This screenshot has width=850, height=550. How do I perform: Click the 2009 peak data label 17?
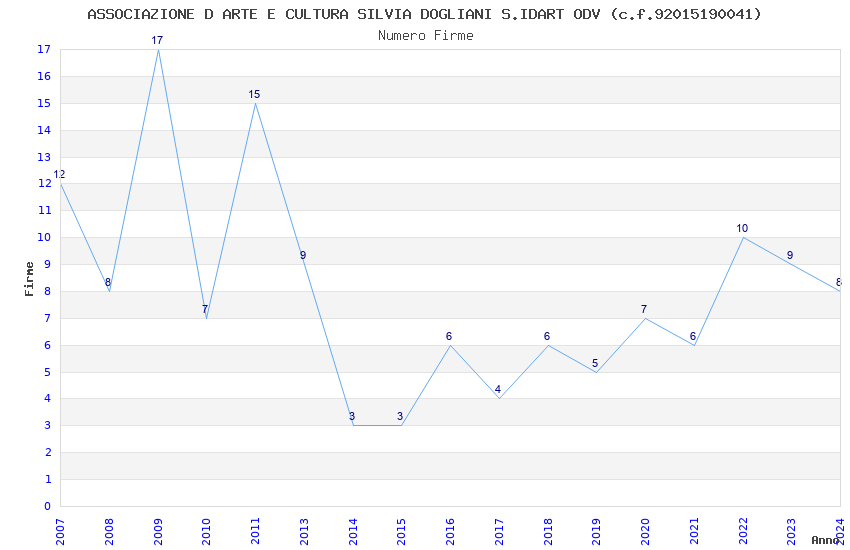pos(157,40)
